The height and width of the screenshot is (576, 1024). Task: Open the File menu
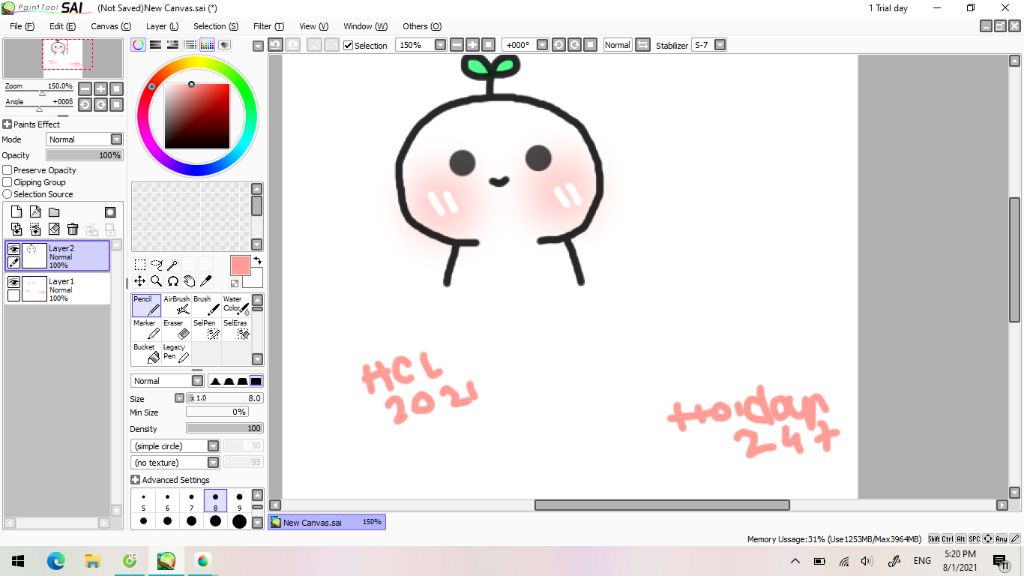[22, 26]
